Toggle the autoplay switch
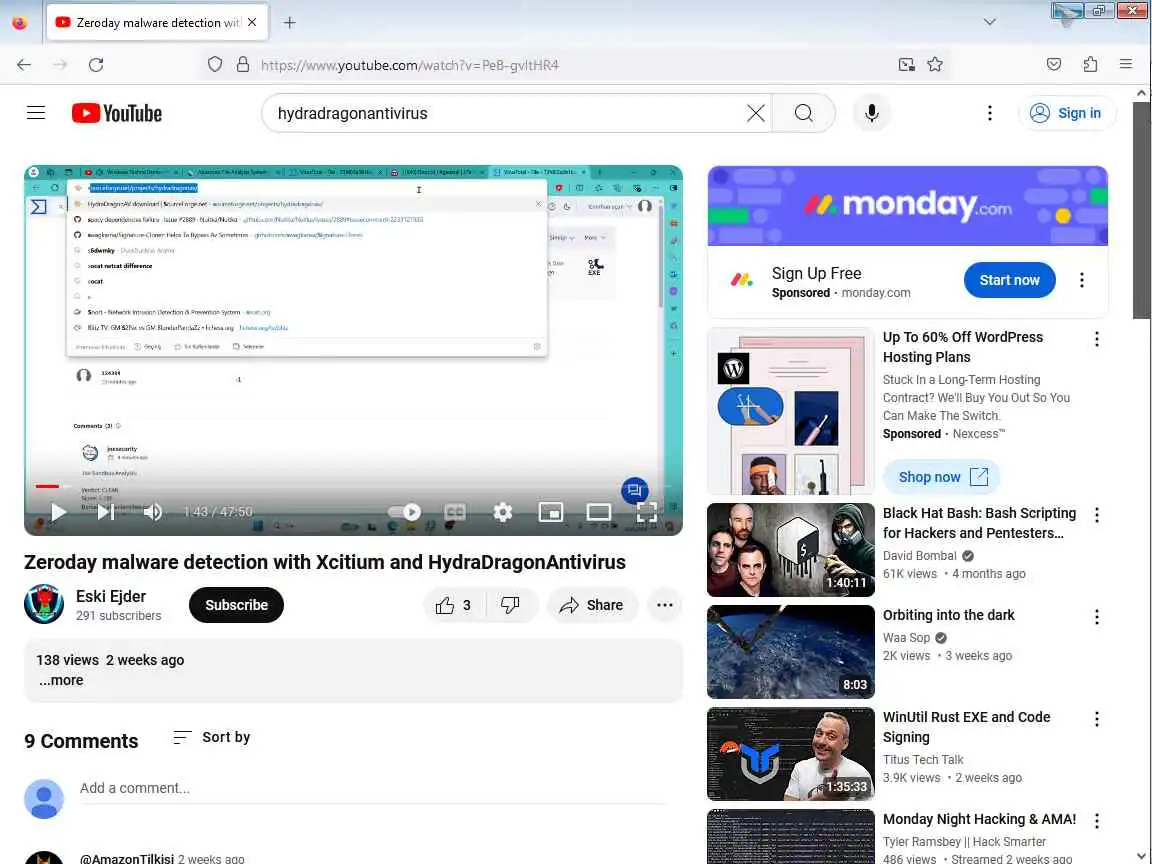 coord(404,512)
